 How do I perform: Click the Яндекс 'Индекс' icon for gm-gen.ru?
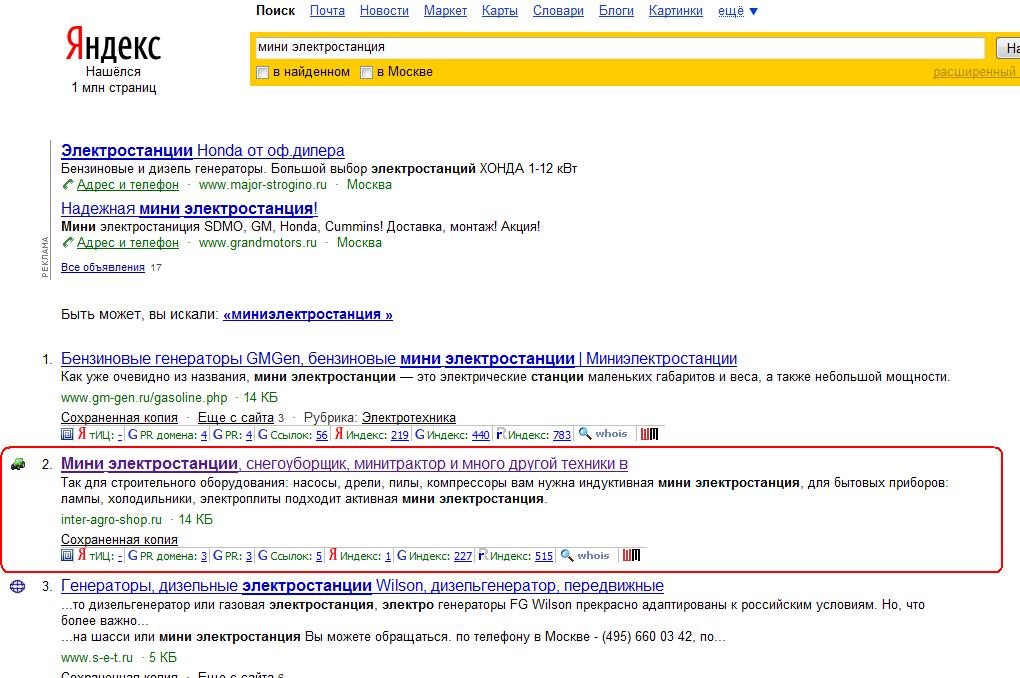pyautogui.click(x=339, y=433)
